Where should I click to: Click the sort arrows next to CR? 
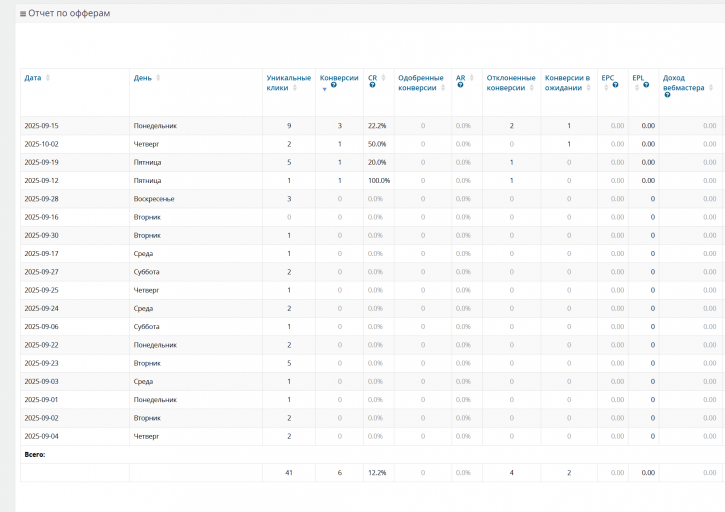pyautogui.click(x=383, y=78)
